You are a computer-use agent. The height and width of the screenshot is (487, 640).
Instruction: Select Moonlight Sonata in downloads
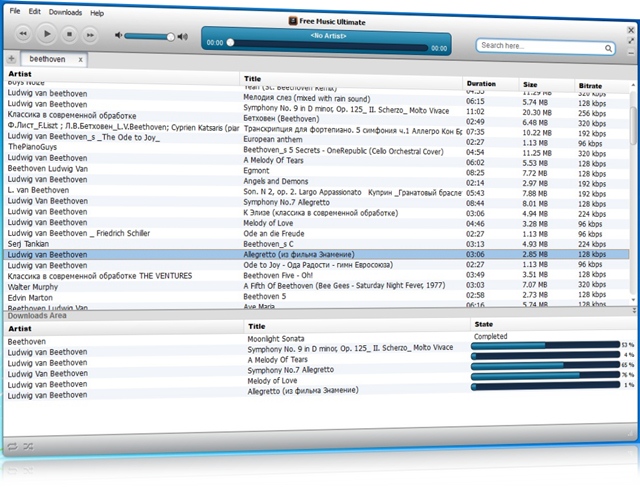tap(276, 339)
